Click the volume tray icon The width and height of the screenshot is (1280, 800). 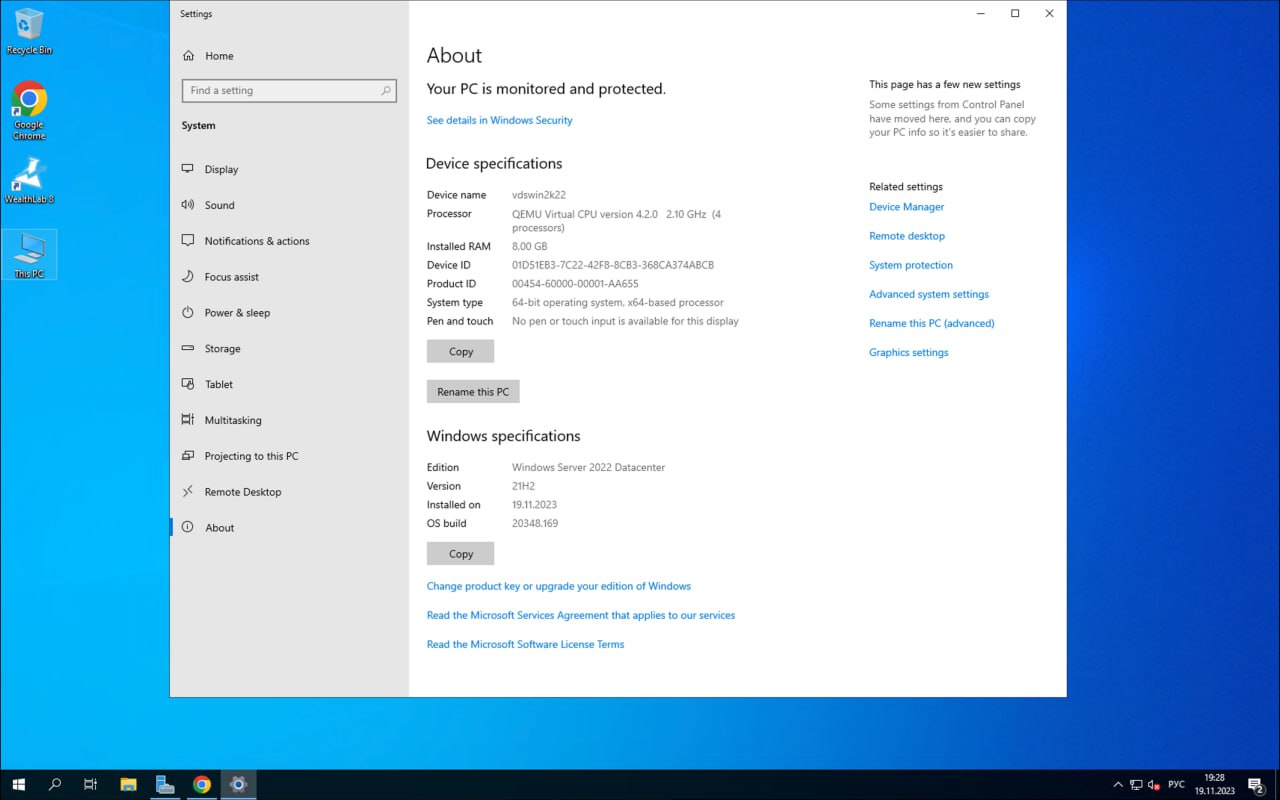click(x=1154, y=785)
